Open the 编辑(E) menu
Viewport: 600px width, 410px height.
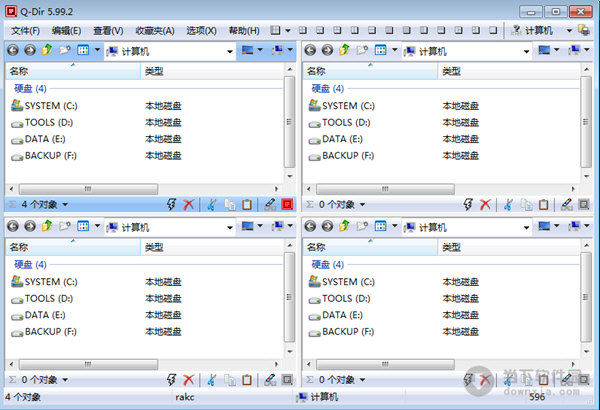tap(66, 31)
